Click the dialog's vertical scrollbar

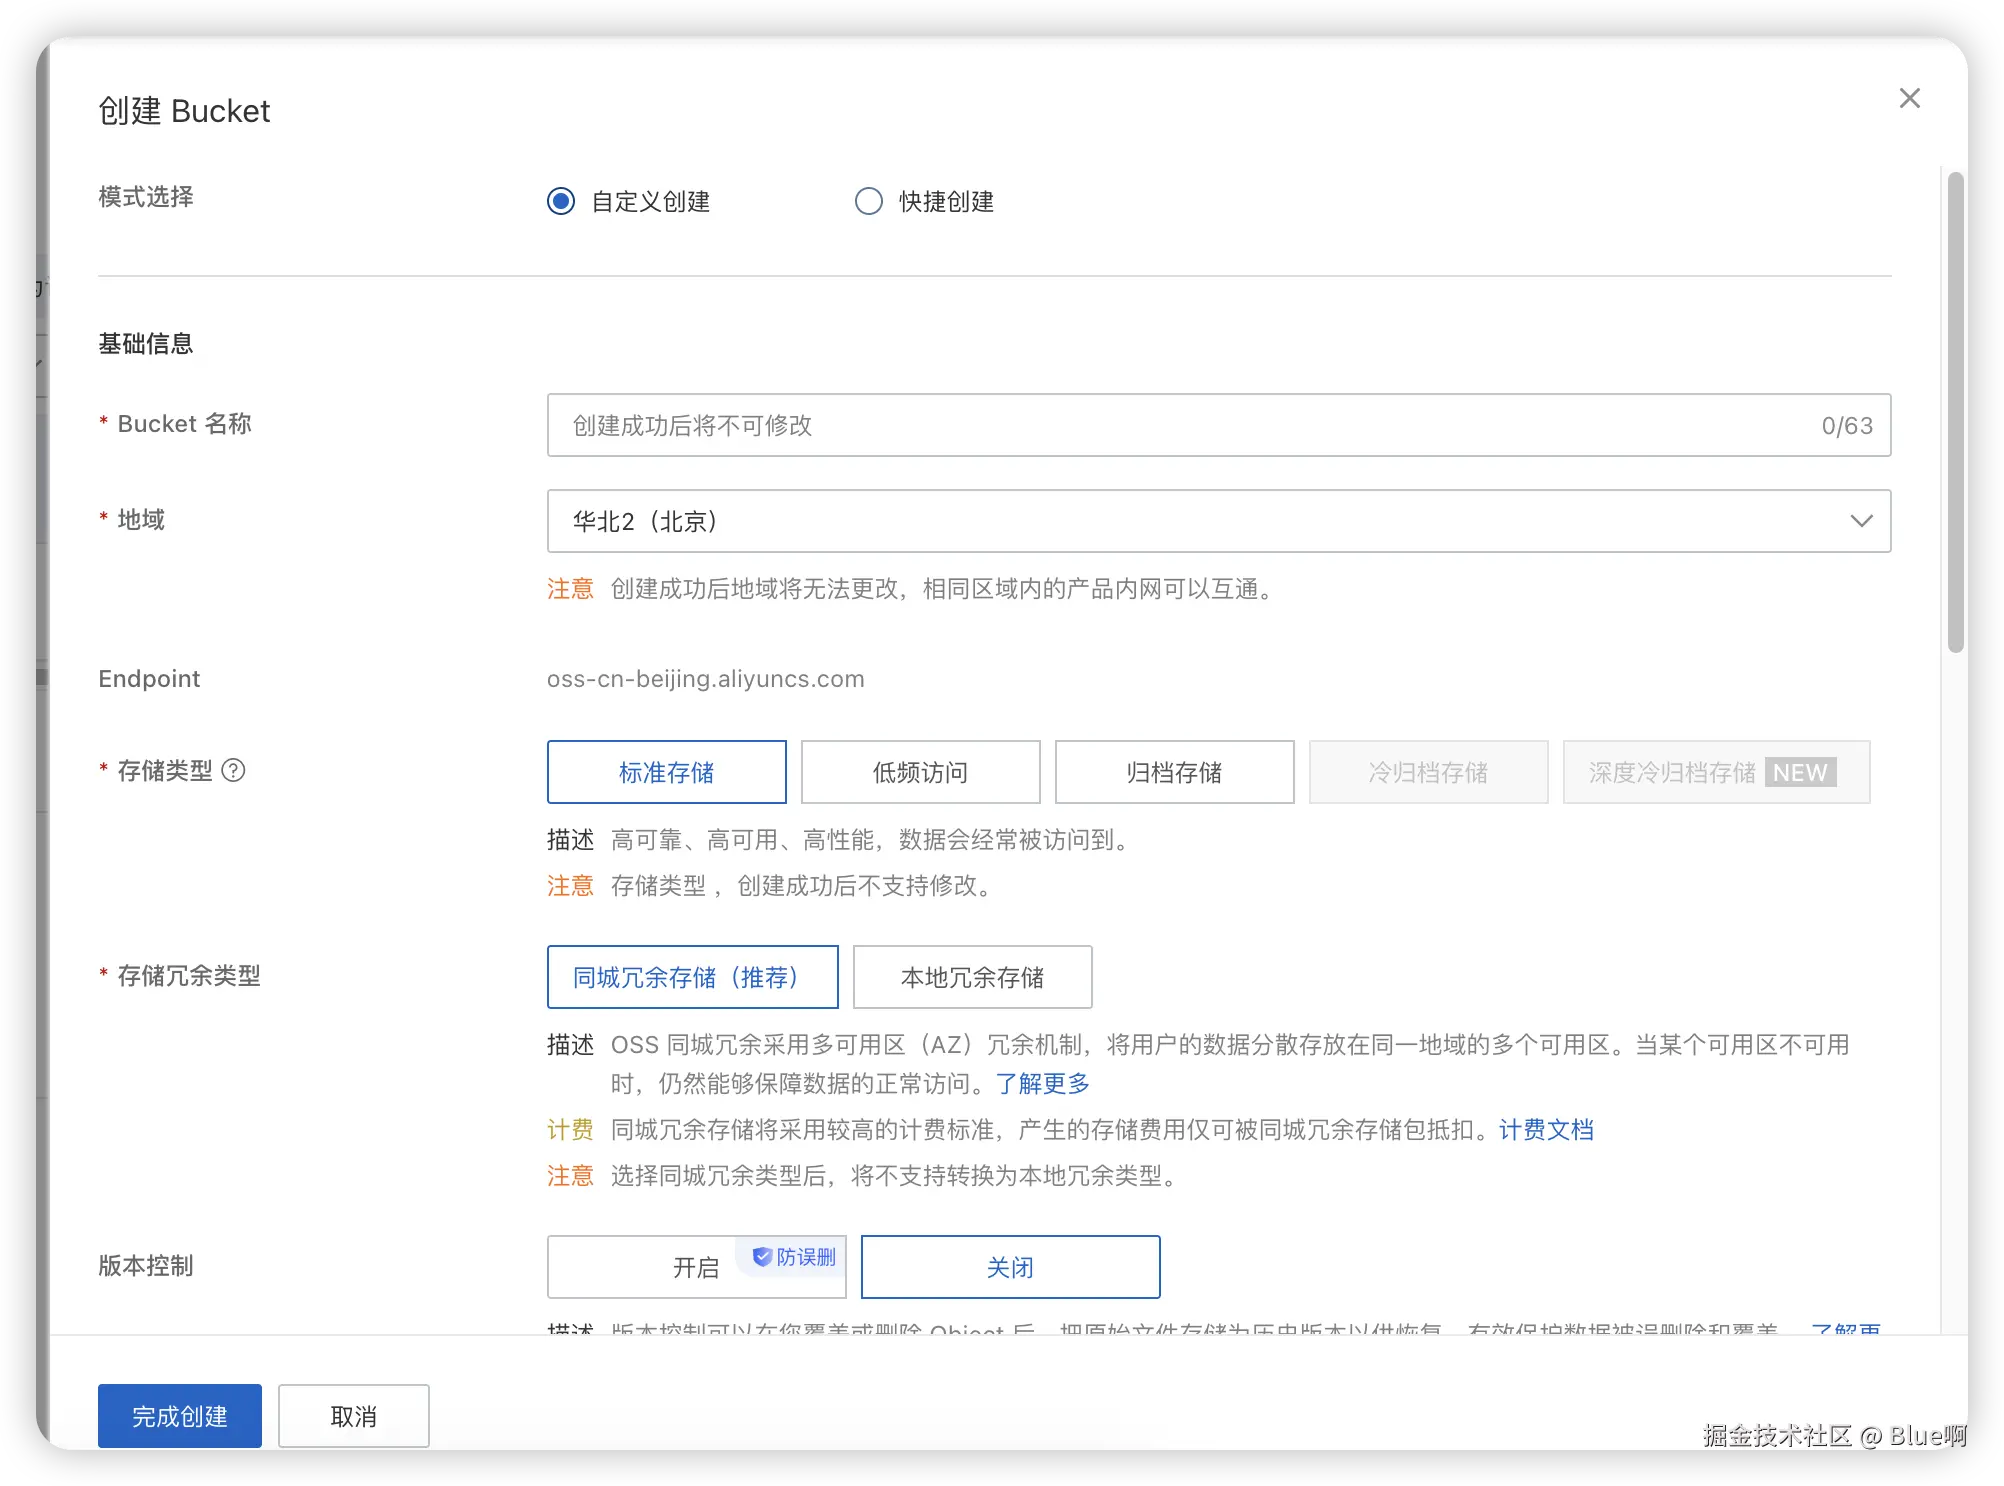click(1955, 412)
